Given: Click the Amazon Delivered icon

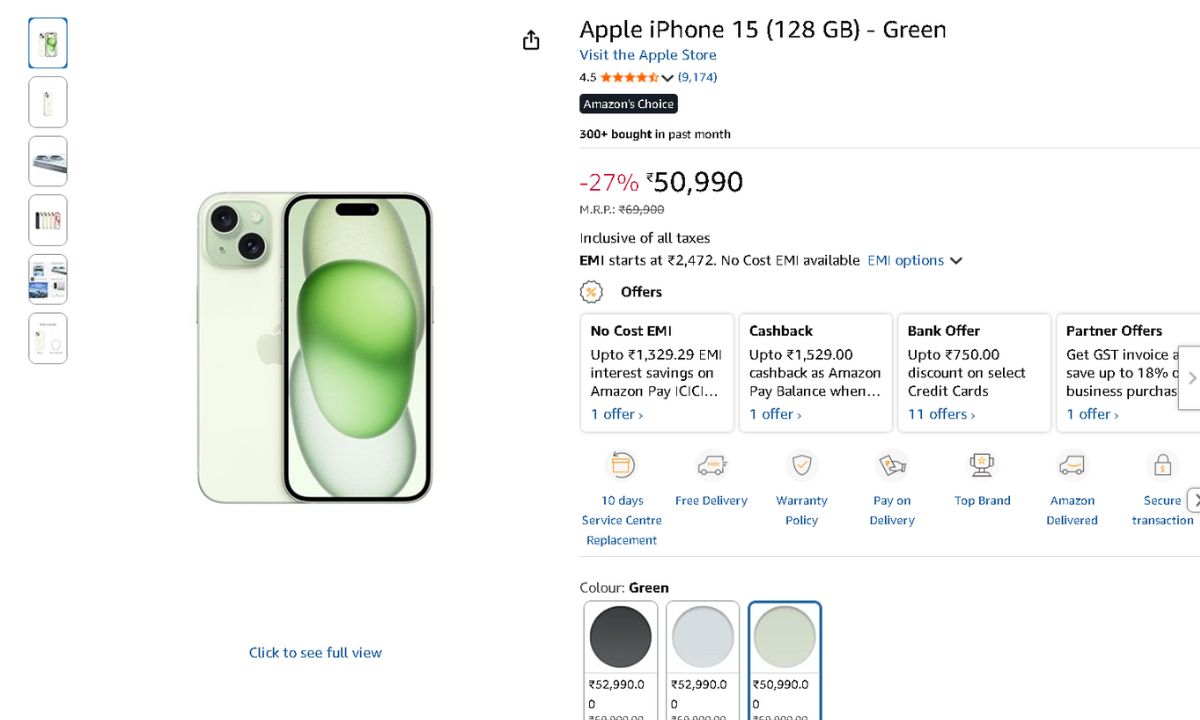Looking at the screenshot, I should click(1072, 465).
